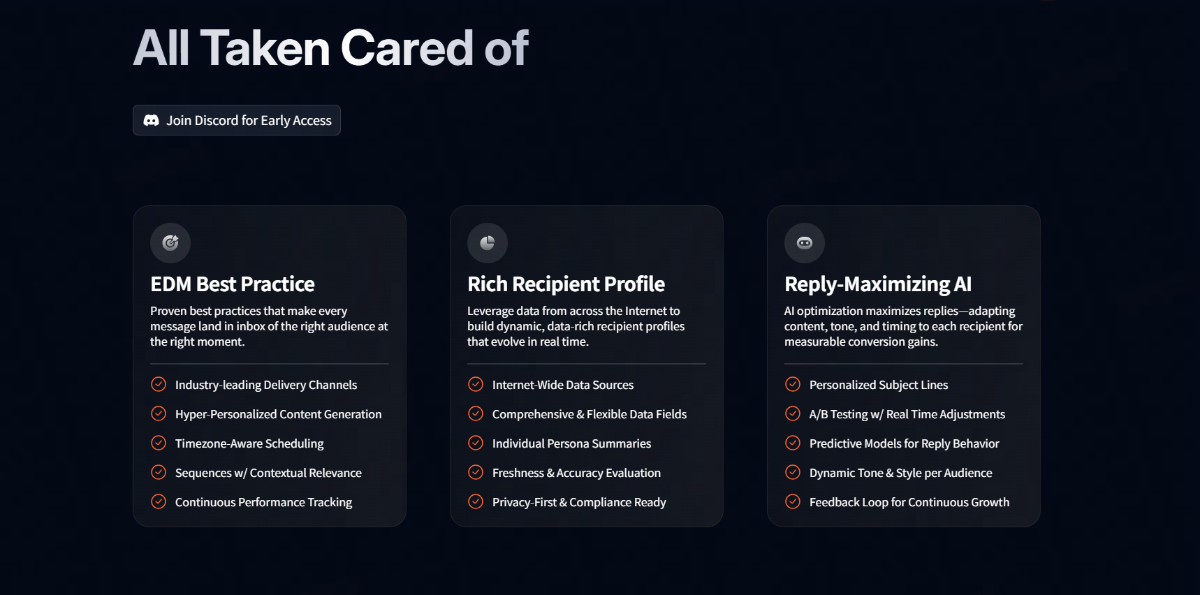Click checkmark beside Privacy-First & Compliance Ready
The height and width of the screenshot is (595, 1200).
[475, 502]
